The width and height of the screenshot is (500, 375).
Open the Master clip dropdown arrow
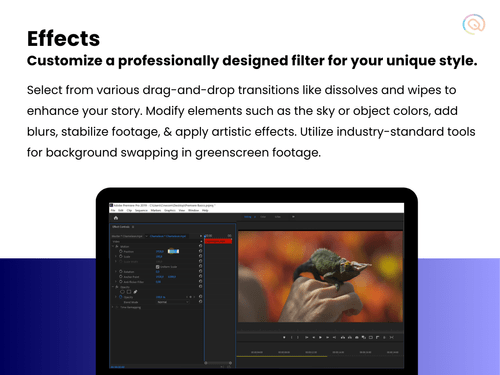pyautogui.click(x=146, y=236)
